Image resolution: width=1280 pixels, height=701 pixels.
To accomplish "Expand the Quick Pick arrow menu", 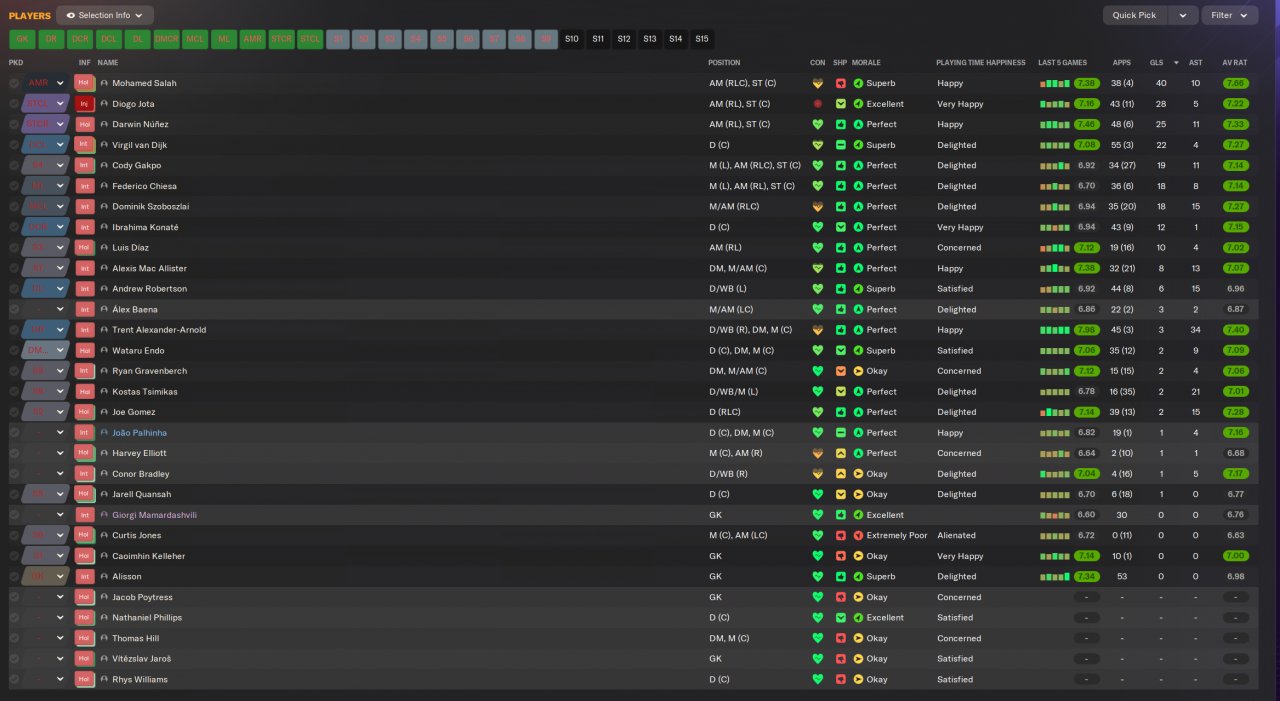I will (x=1183, y=15).
